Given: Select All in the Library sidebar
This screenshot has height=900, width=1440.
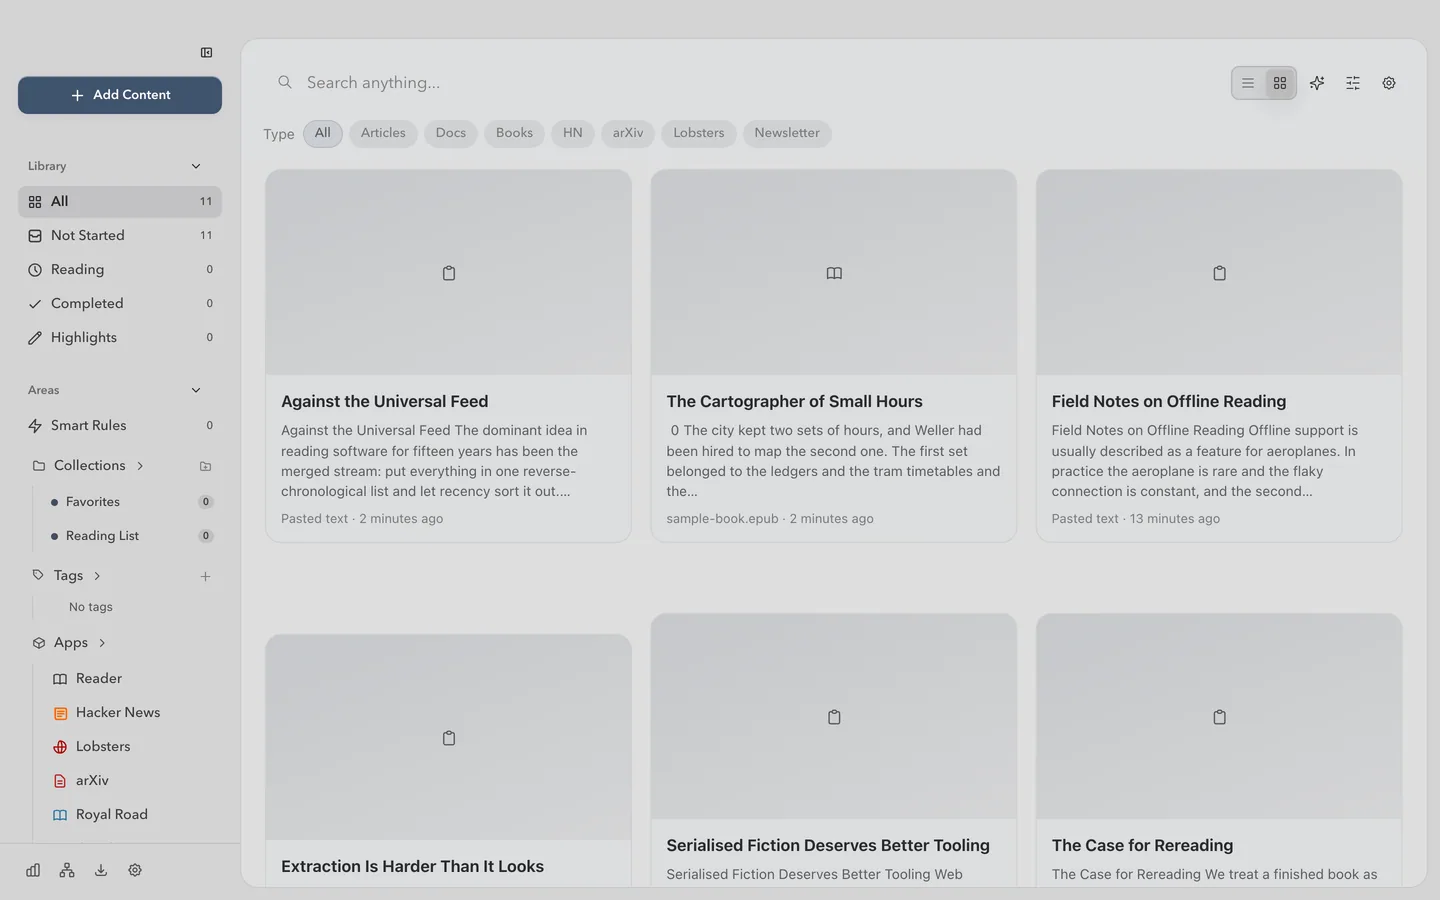Looking at the screenshot, I should pyautogui.click(x=120, y=201).
